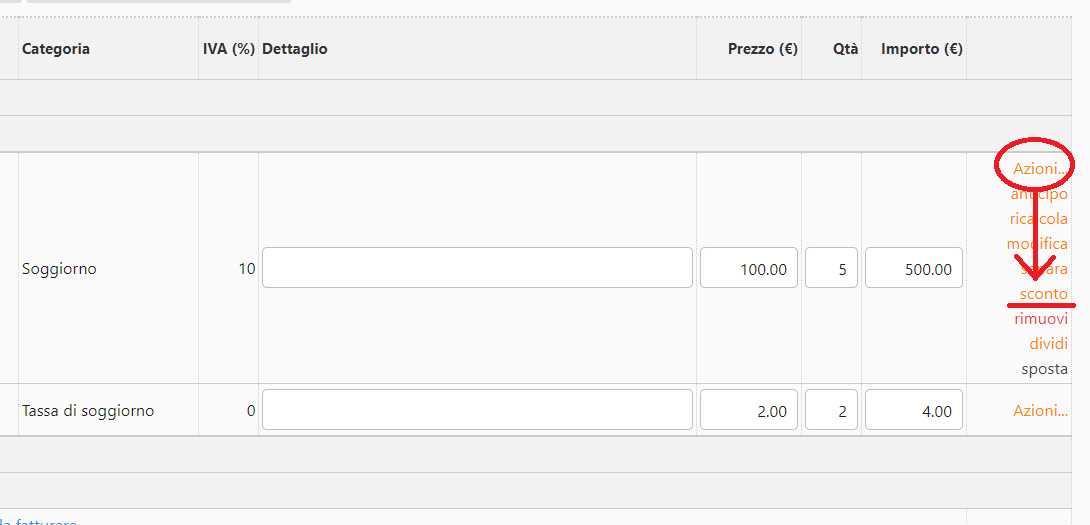Click the Tassa di soggiorno price field 2.00
This screenshot has height=525, width=1090.
tap(749, 410)
